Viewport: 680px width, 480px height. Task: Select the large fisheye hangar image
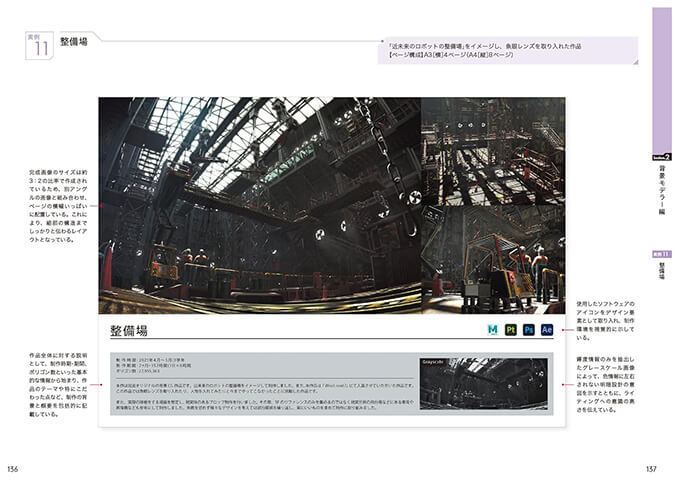260,205
